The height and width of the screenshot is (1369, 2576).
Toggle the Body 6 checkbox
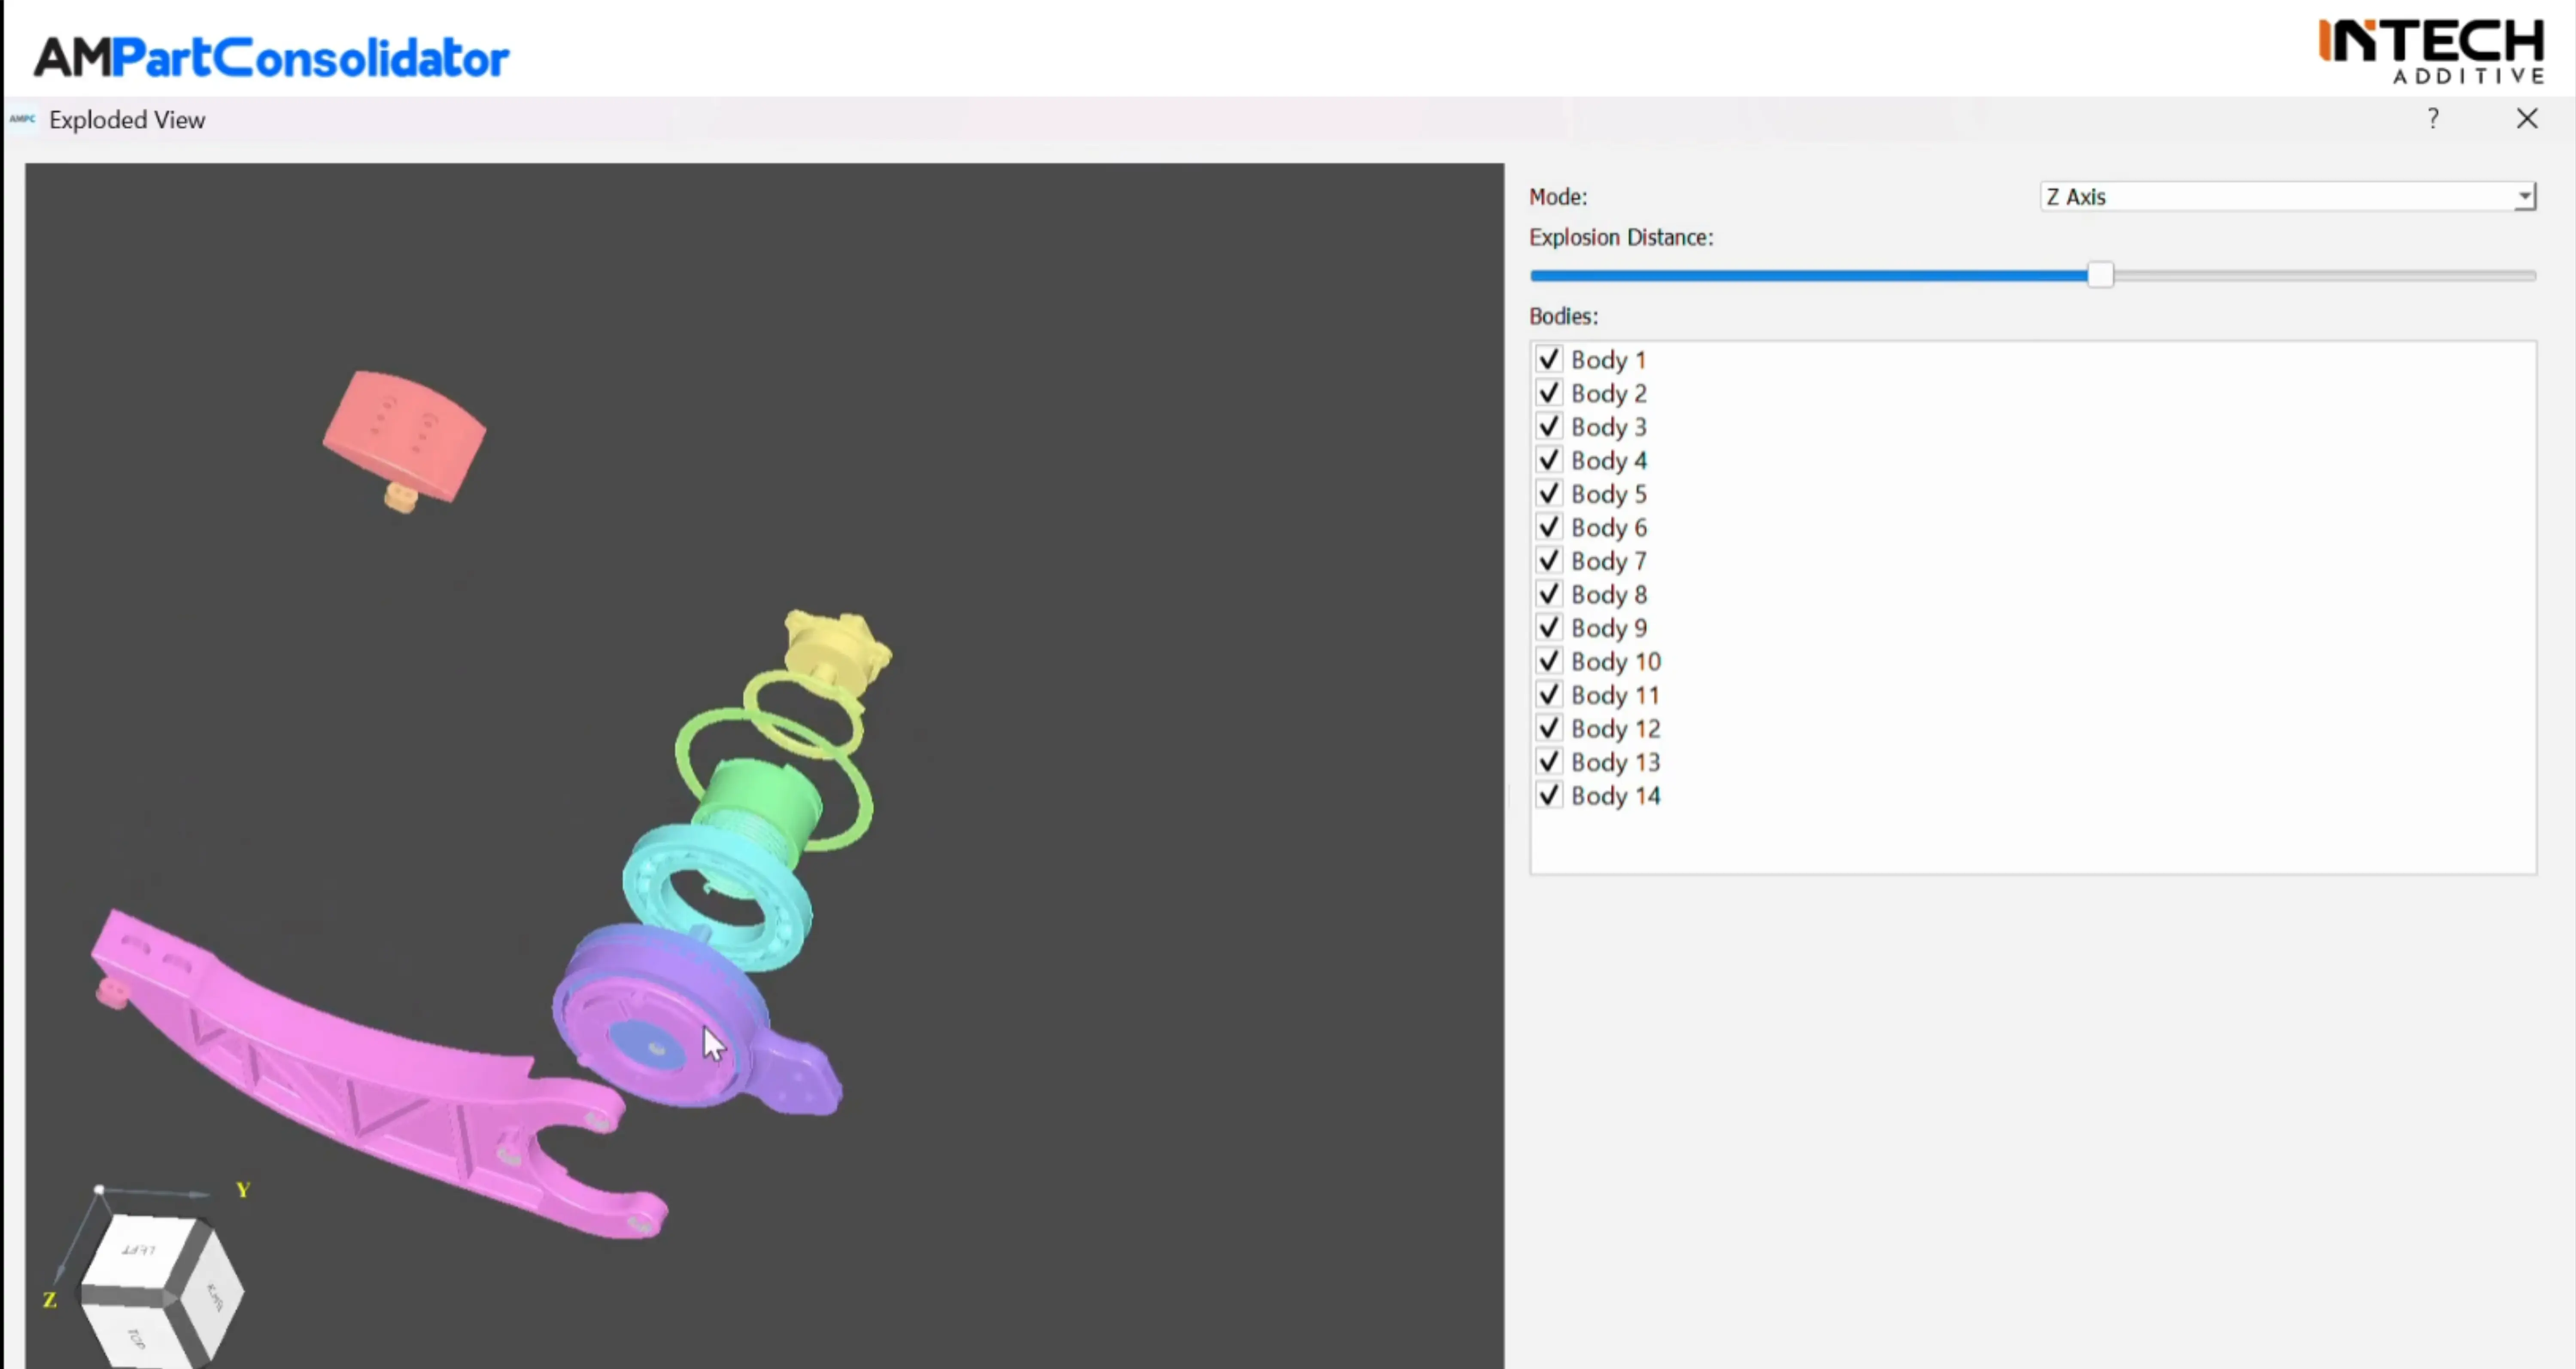(1549, 527)
